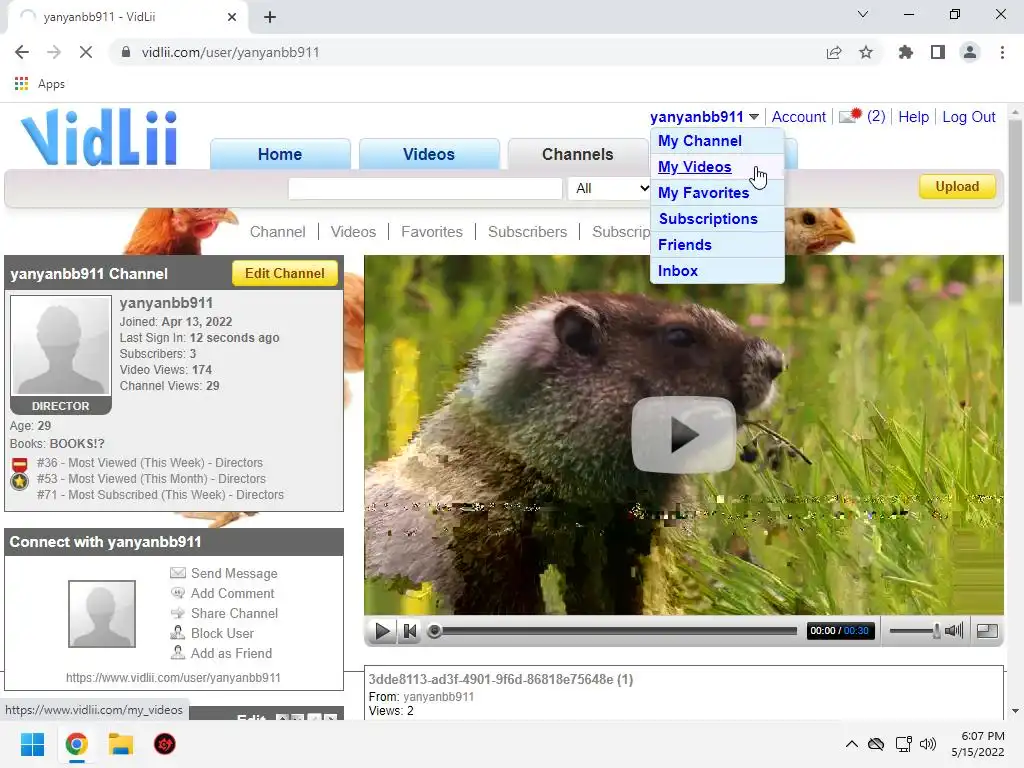Open the channel Videos sub-link

[353, 232]
